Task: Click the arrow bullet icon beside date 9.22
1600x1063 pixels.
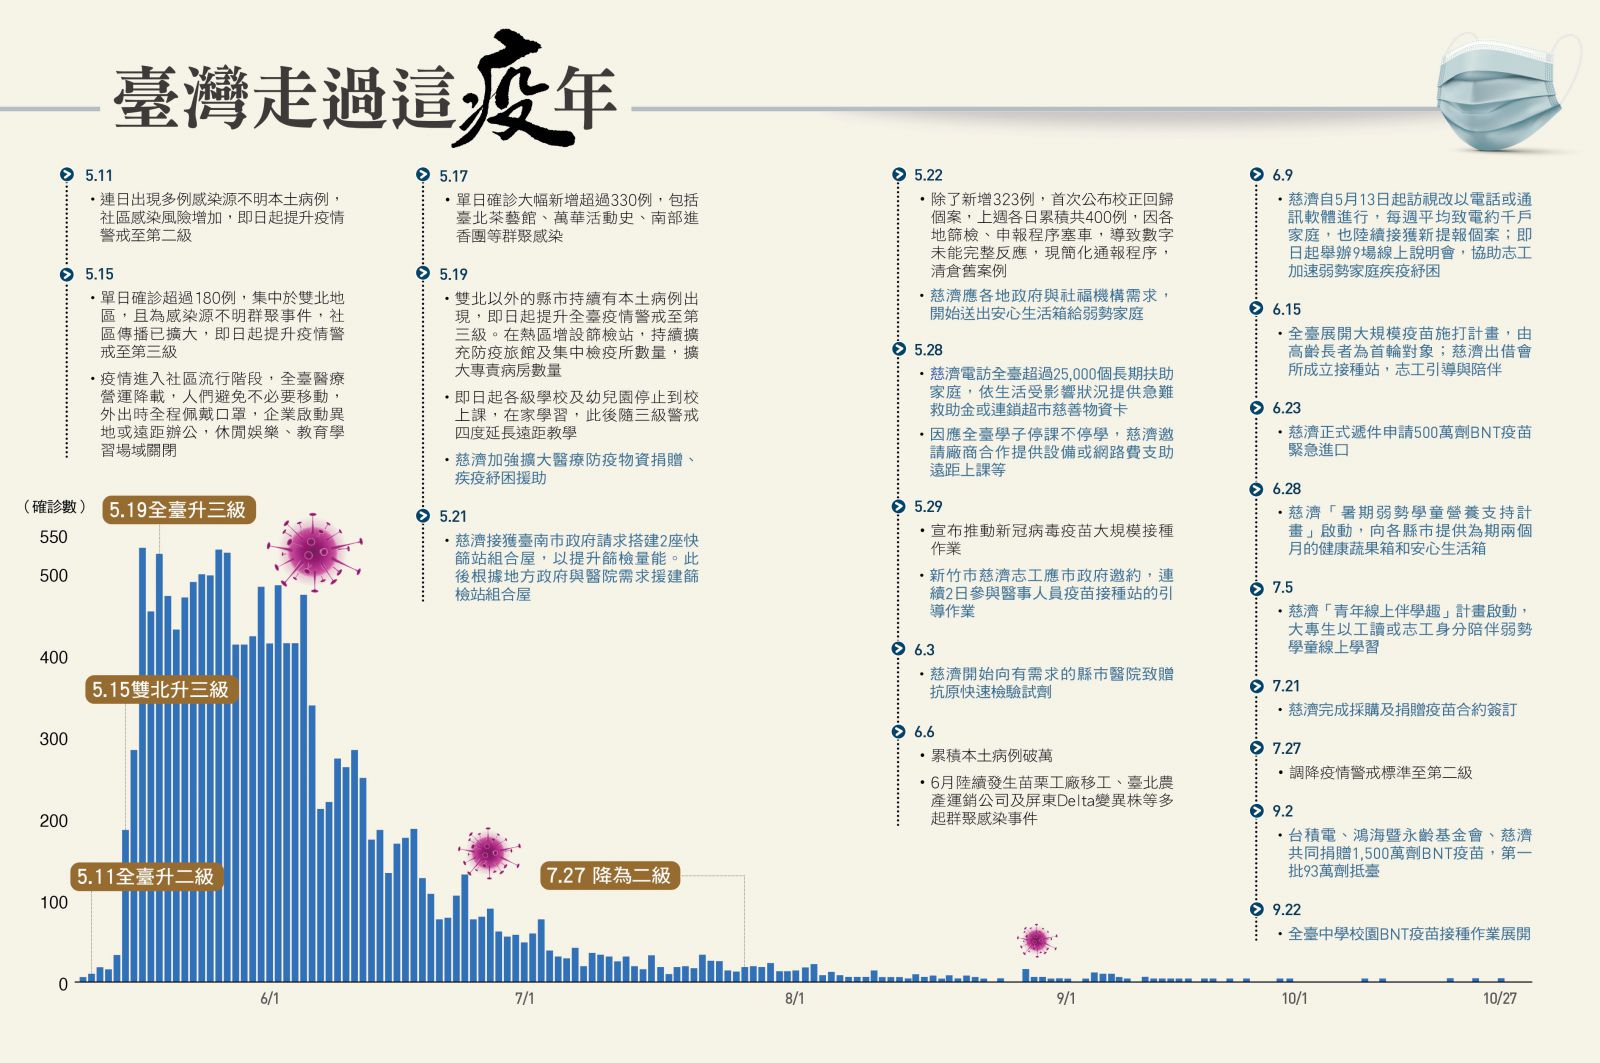Action: coord(1257,910)
